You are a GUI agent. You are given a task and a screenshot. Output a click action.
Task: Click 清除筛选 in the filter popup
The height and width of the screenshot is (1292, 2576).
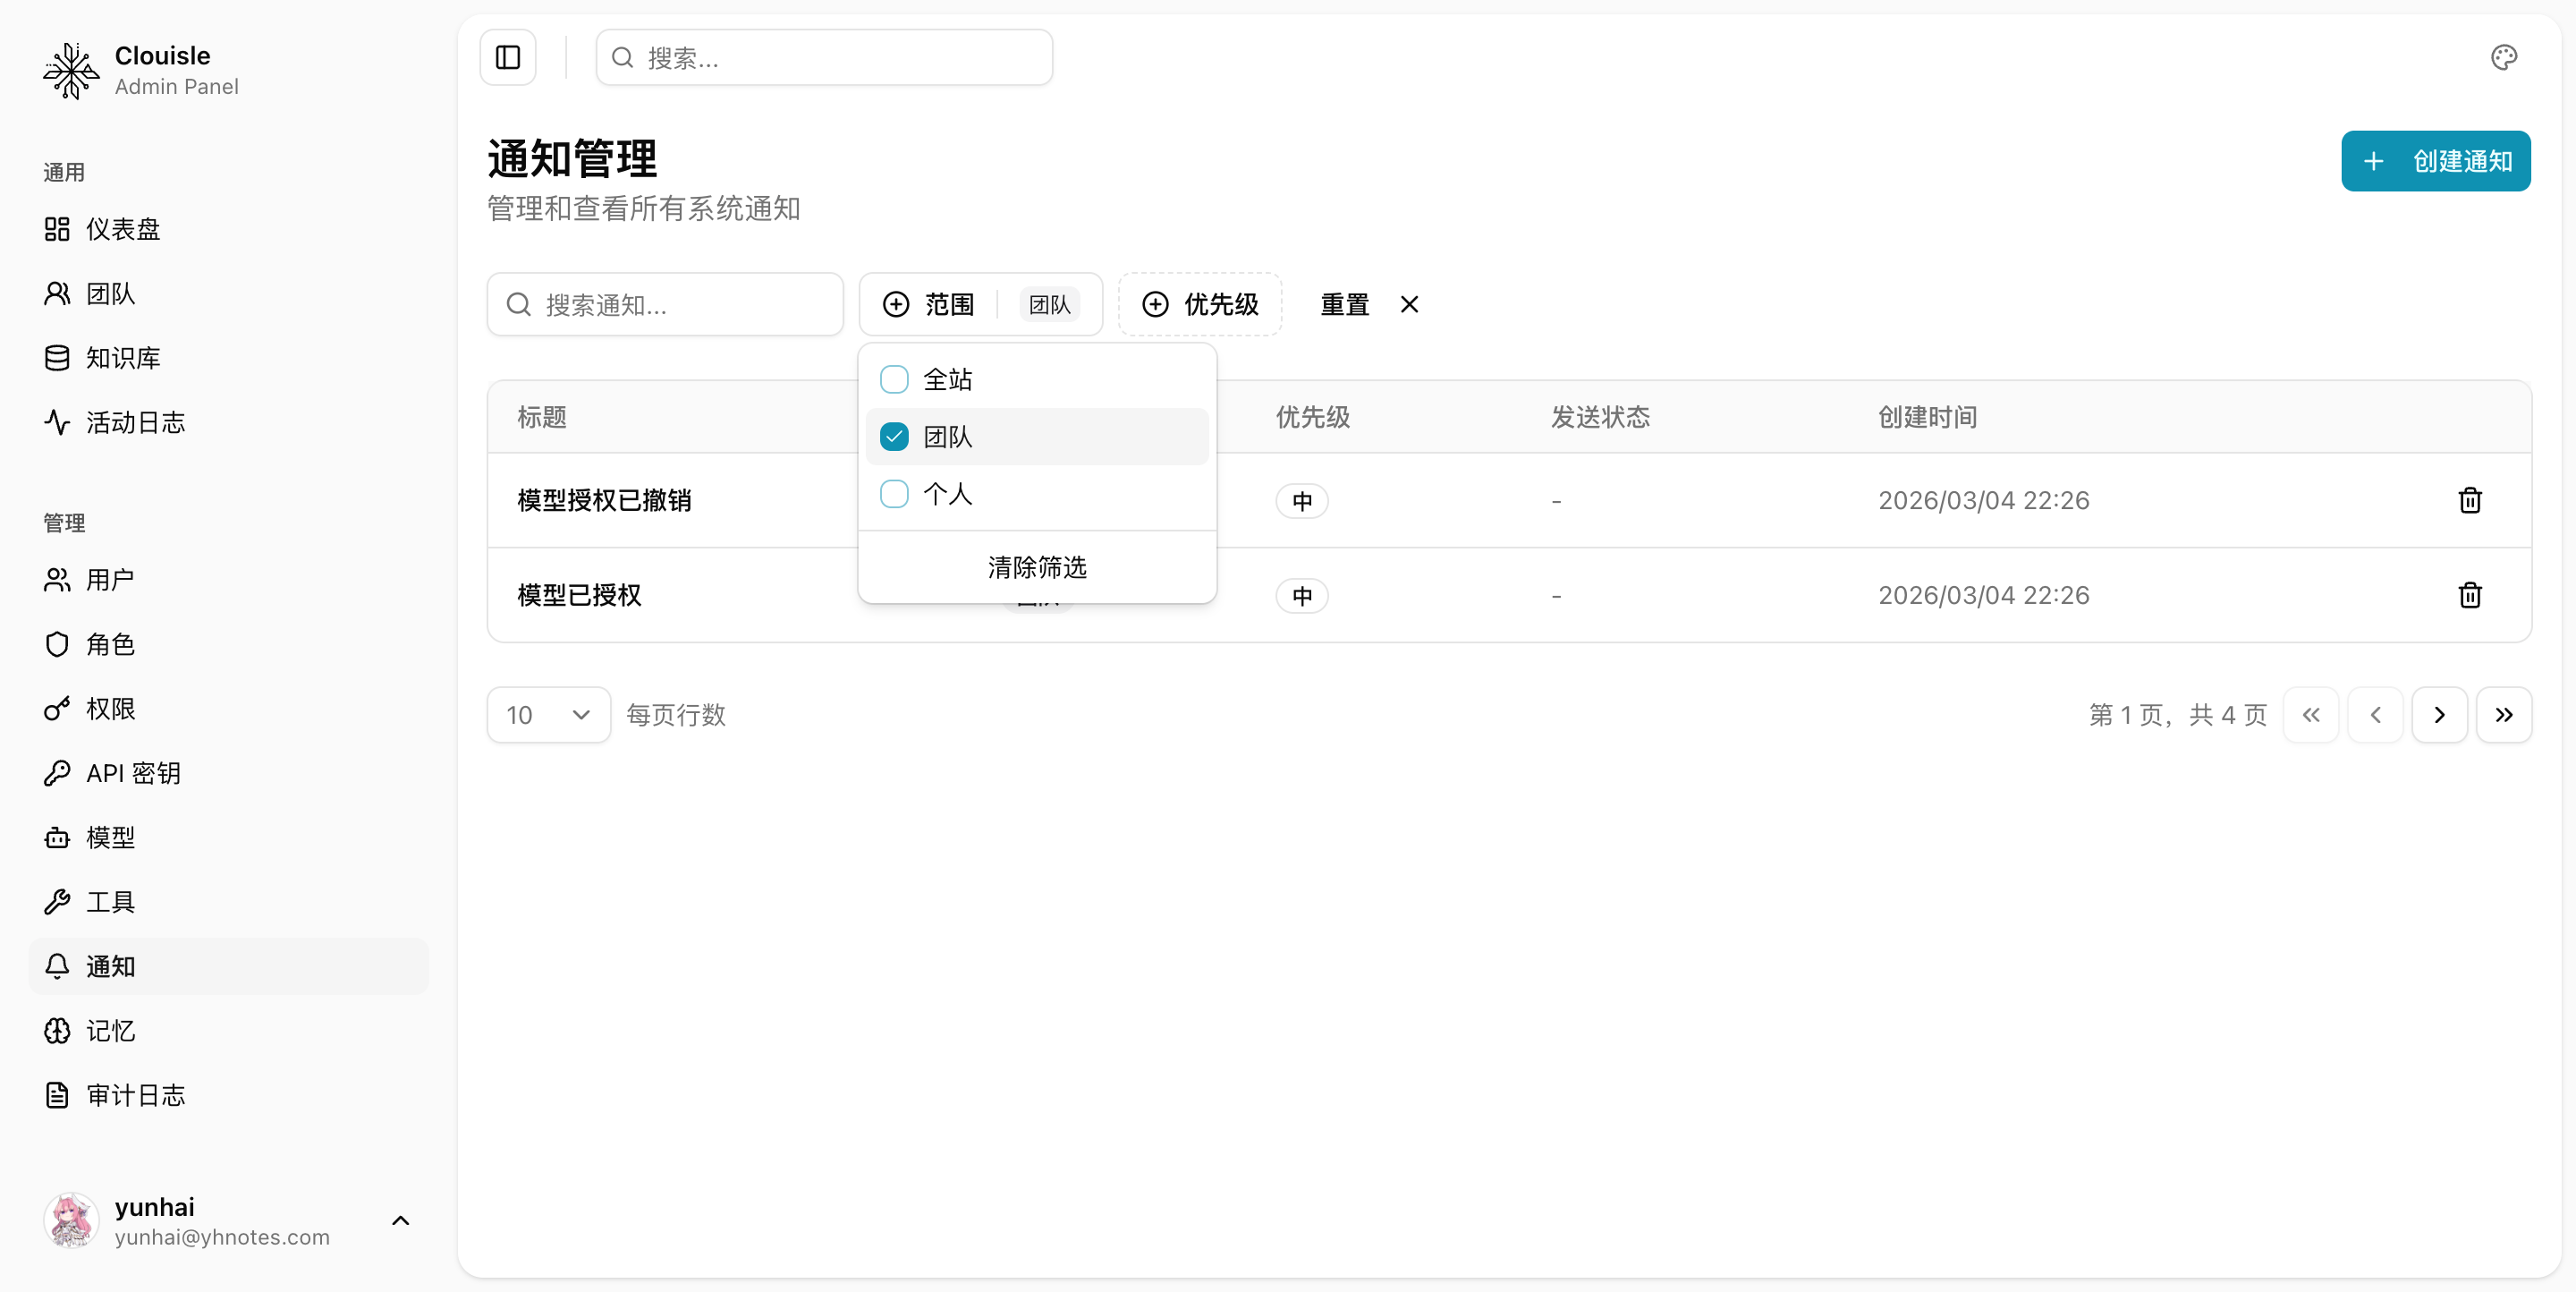pos(1036,566)
